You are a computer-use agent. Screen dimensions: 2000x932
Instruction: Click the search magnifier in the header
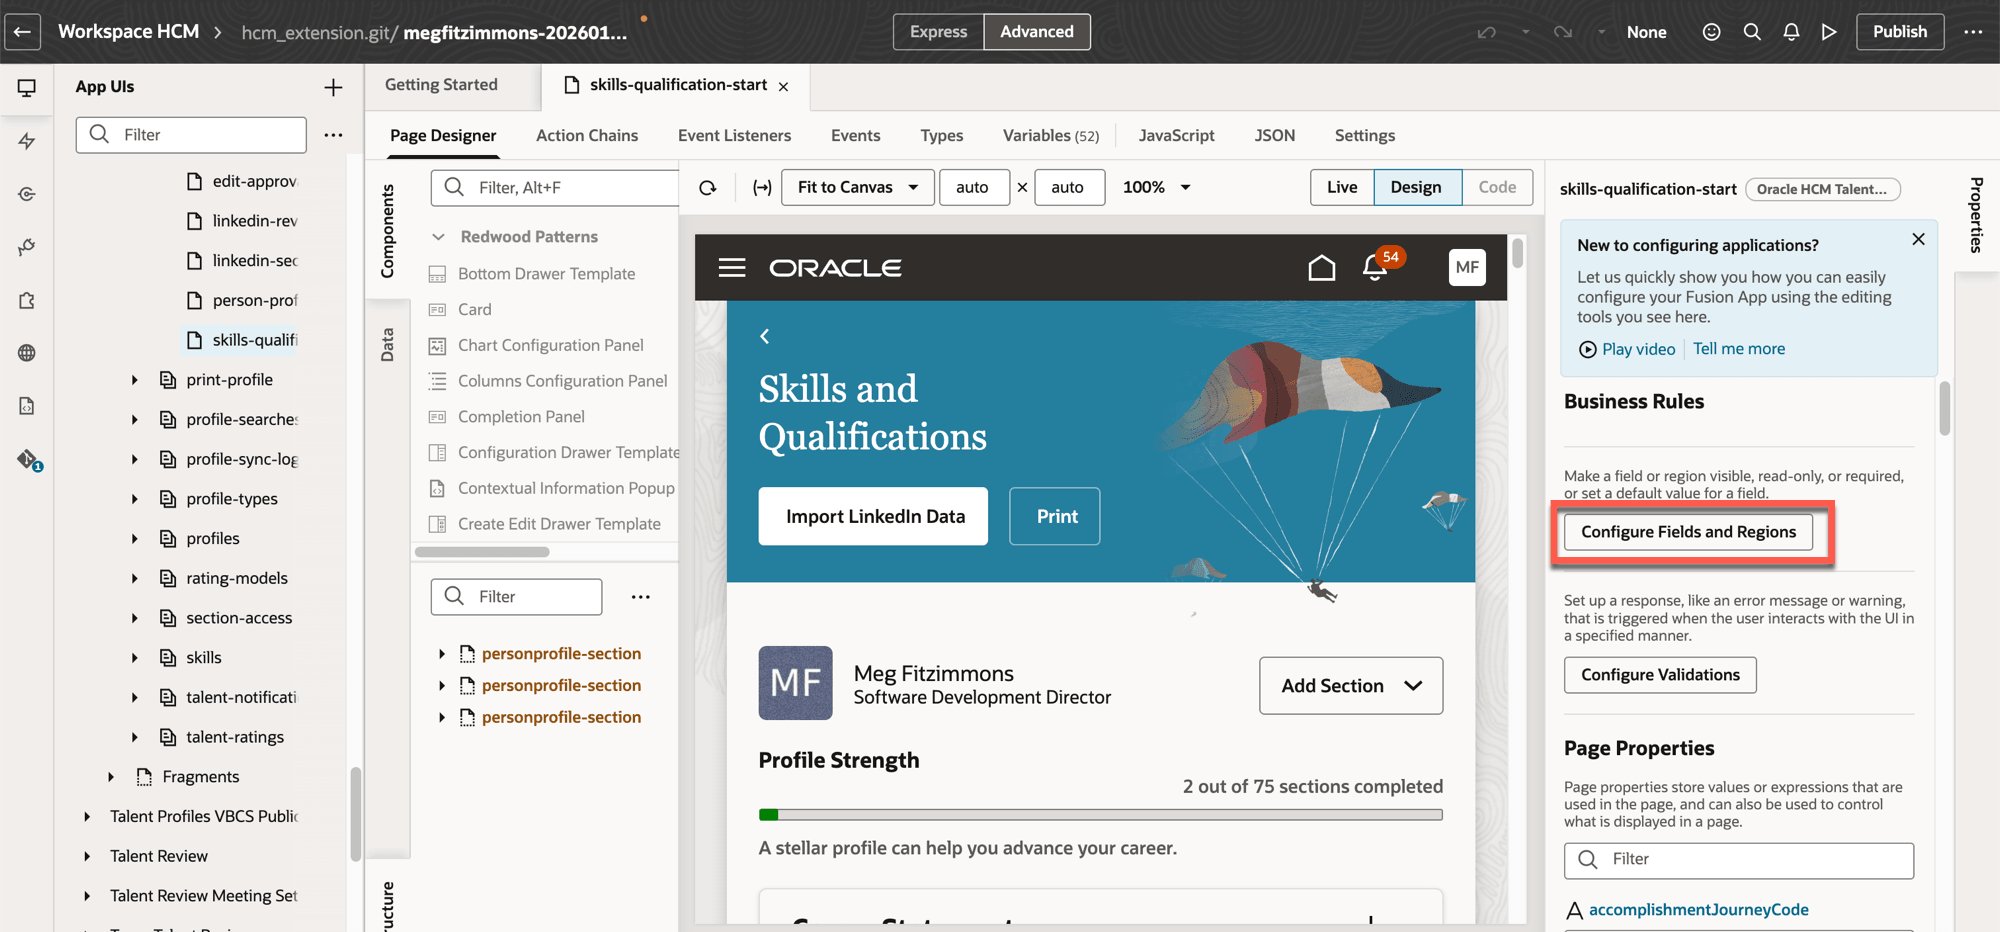point(1751,31)
